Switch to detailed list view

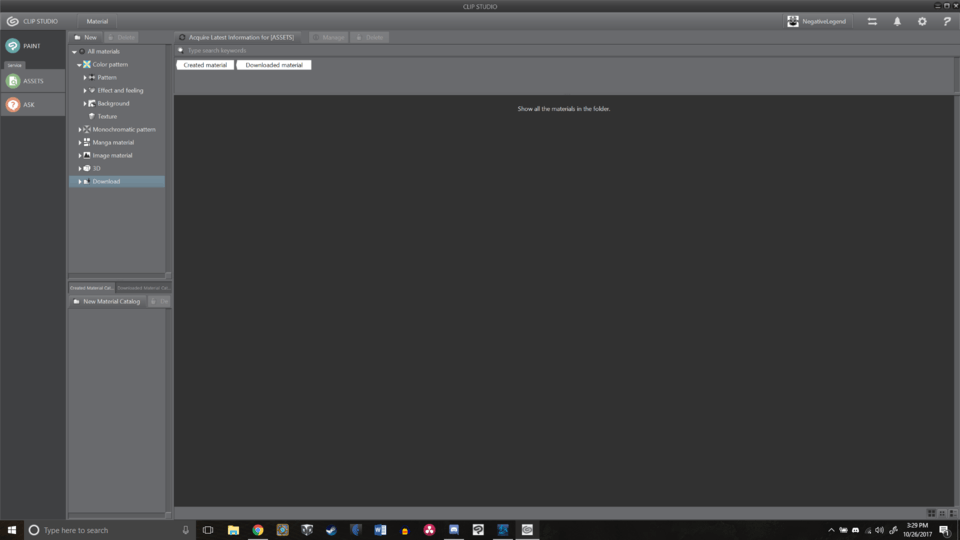[x=953, y=513]
